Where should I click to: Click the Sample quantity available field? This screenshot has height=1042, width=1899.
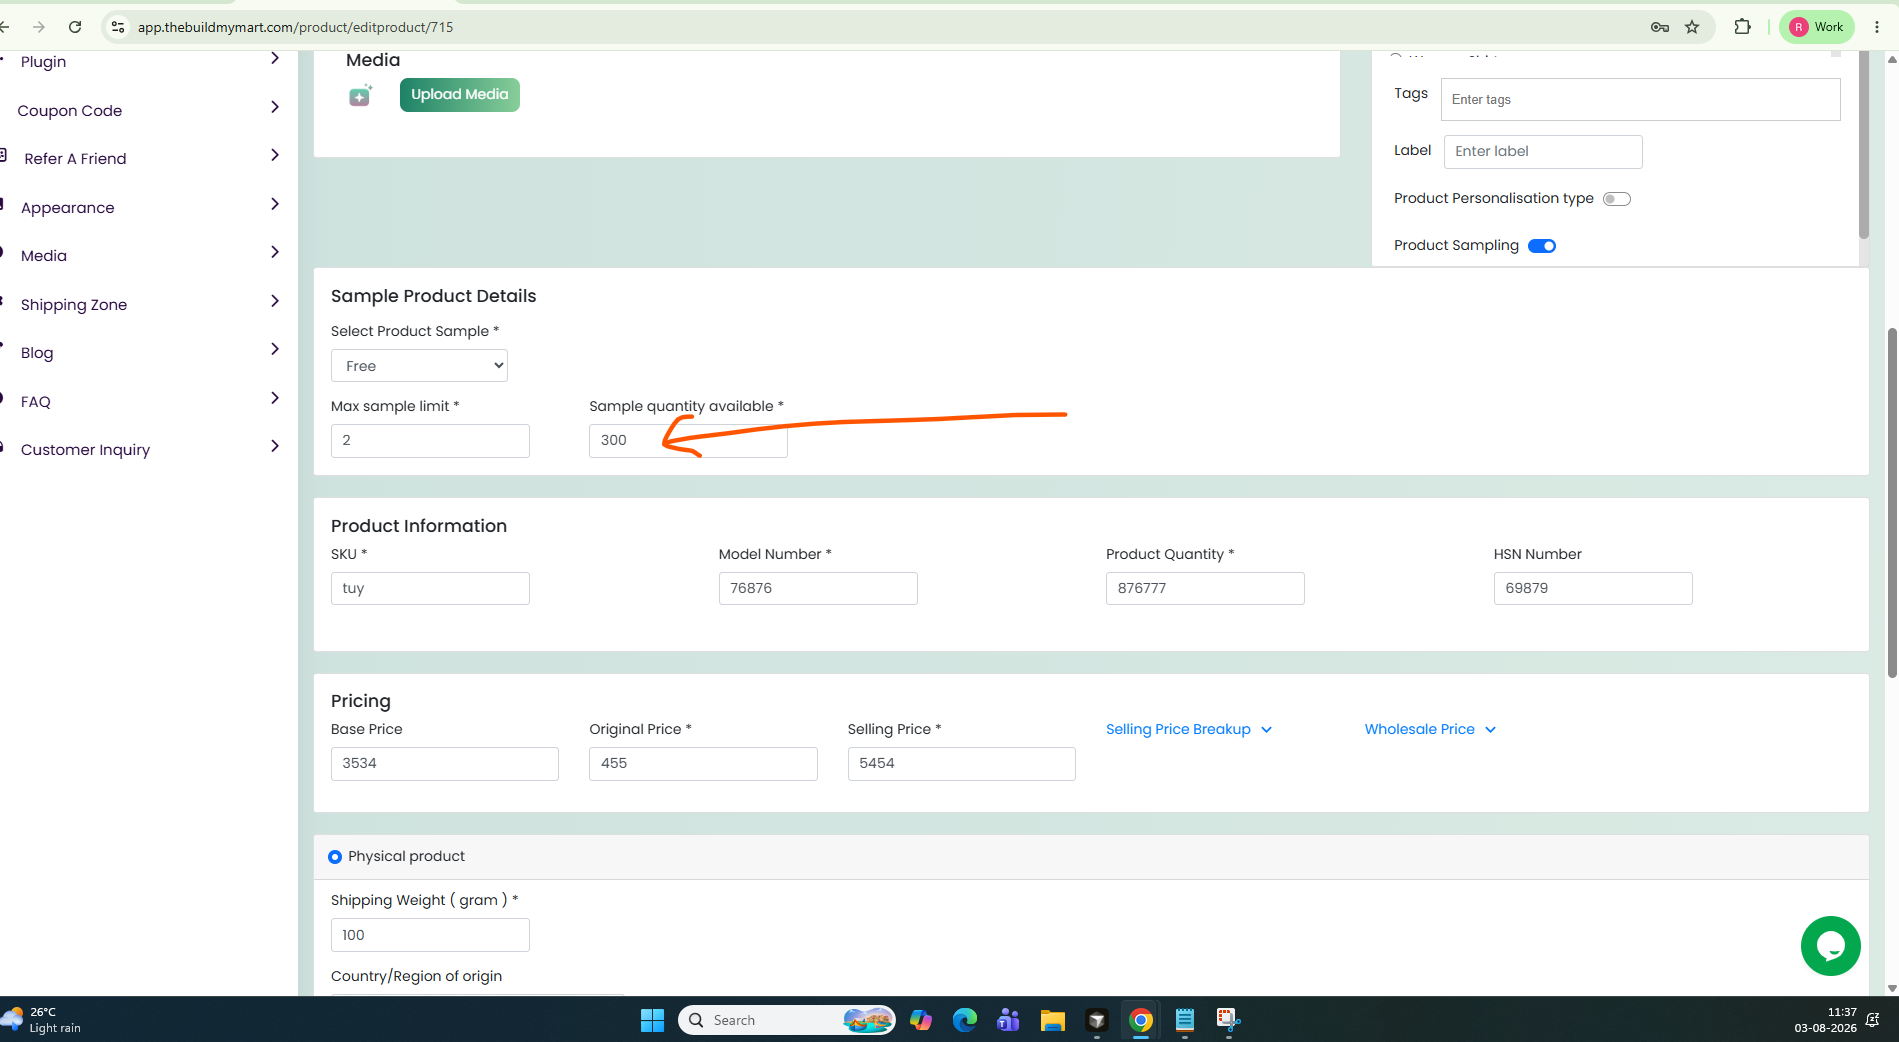coord(688,441)
